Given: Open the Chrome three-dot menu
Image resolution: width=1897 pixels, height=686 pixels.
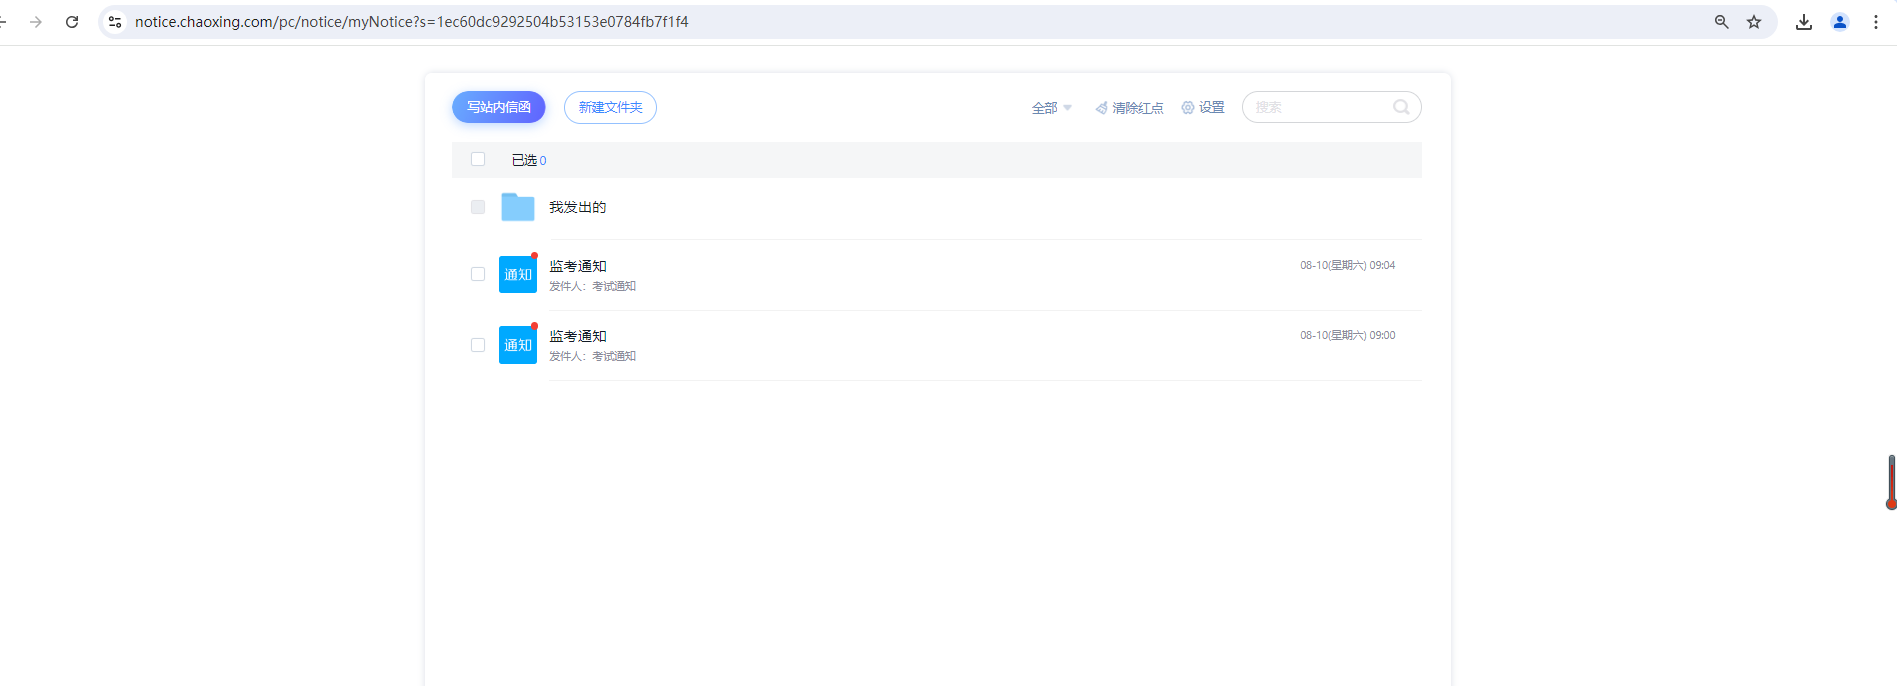Looking at the screenshot, I should pyautogui.click(x=1876, y=22).
